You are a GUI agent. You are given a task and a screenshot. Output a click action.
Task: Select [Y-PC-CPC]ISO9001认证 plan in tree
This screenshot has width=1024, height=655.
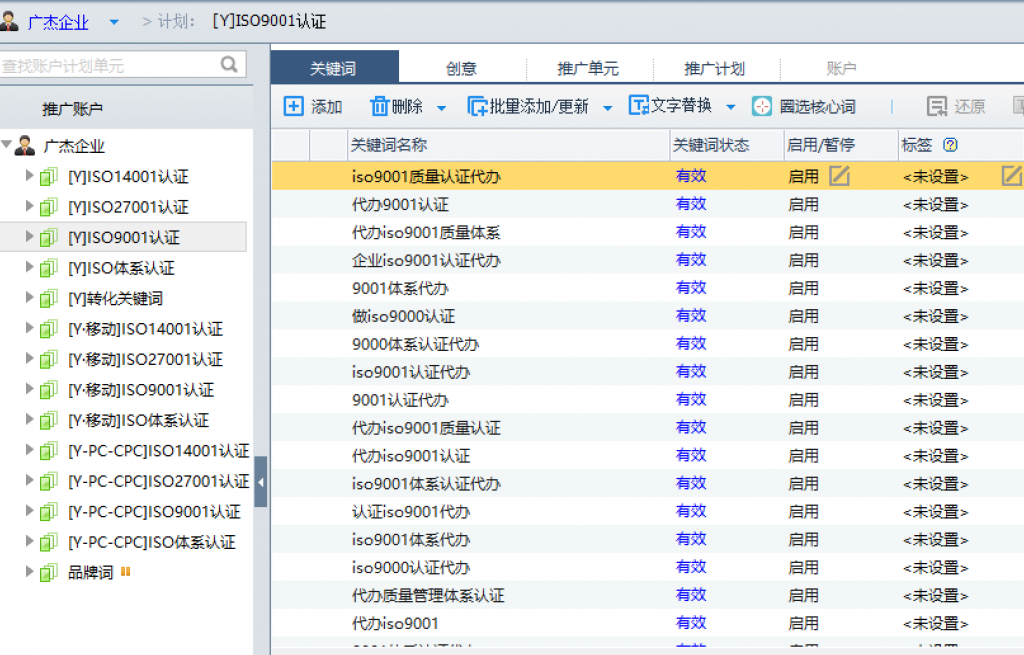[x=154, y=512]
